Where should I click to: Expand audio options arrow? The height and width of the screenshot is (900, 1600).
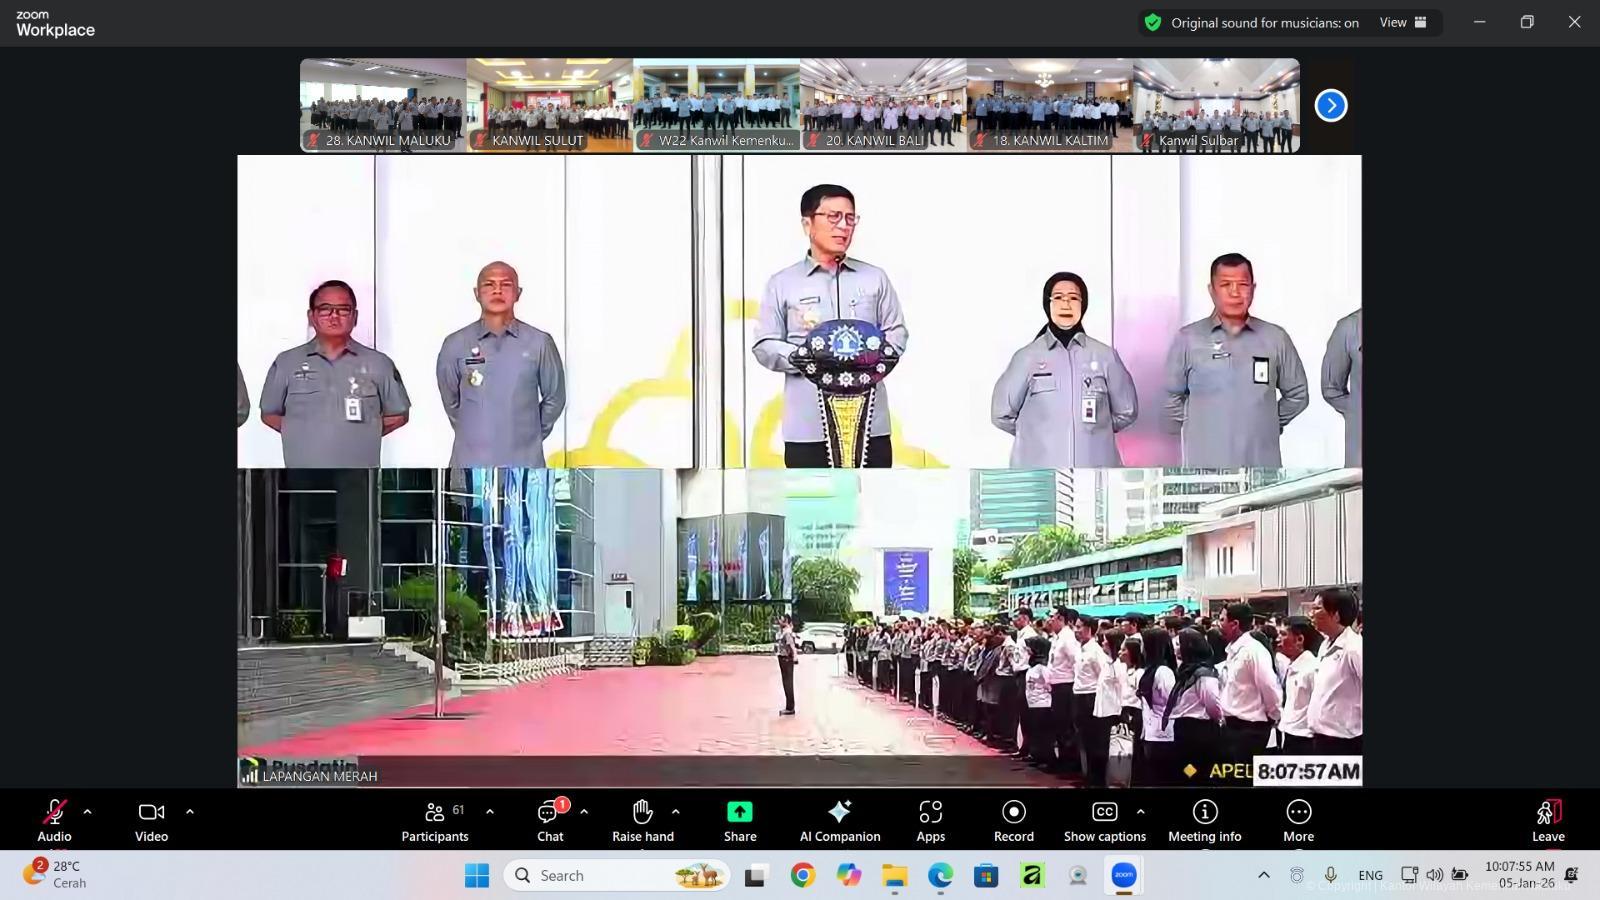[87, 812]
